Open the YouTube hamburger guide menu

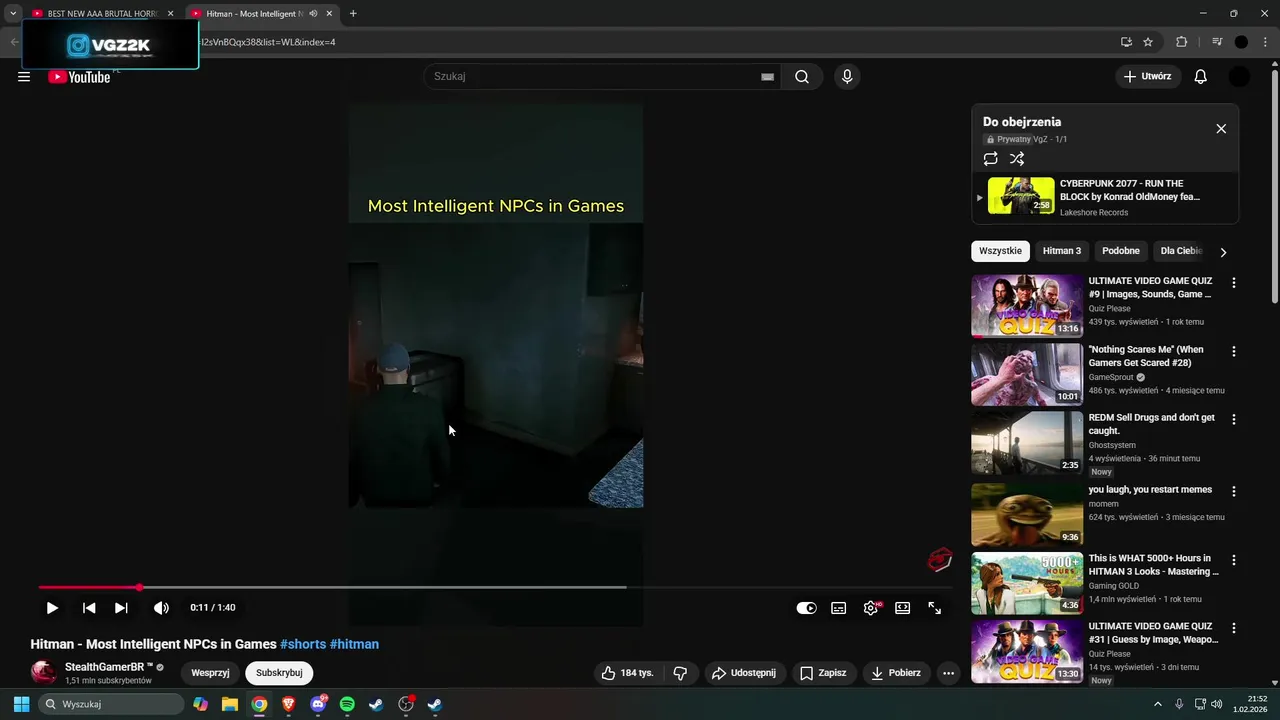(24, 77)
